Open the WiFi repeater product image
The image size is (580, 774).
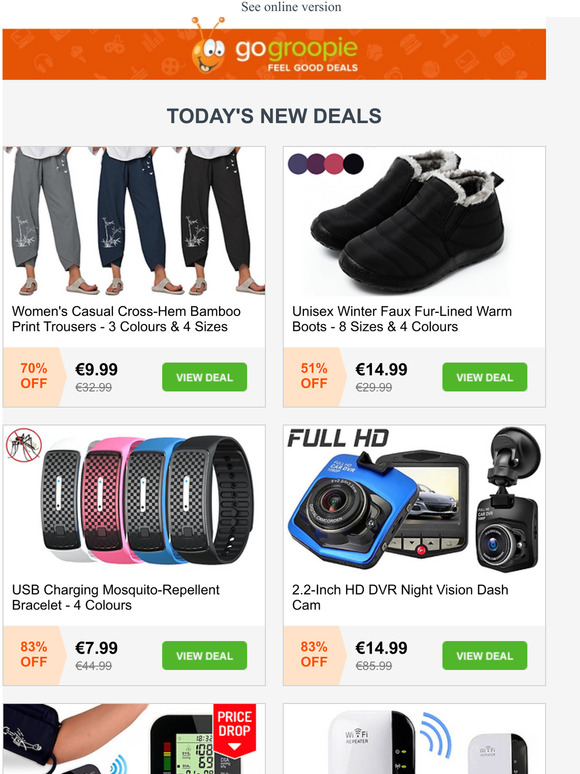point(414,739)
